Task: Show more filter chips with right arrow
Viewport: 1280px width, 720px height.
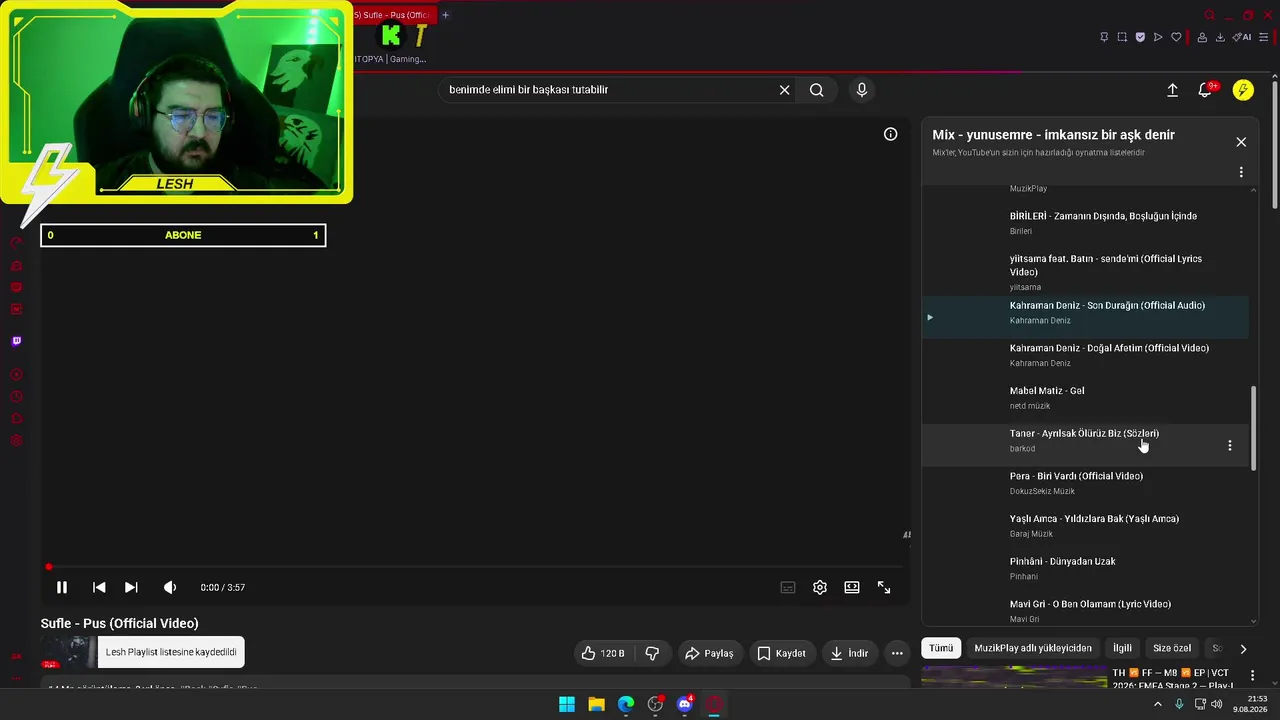Action: (x=1243, y=648)
